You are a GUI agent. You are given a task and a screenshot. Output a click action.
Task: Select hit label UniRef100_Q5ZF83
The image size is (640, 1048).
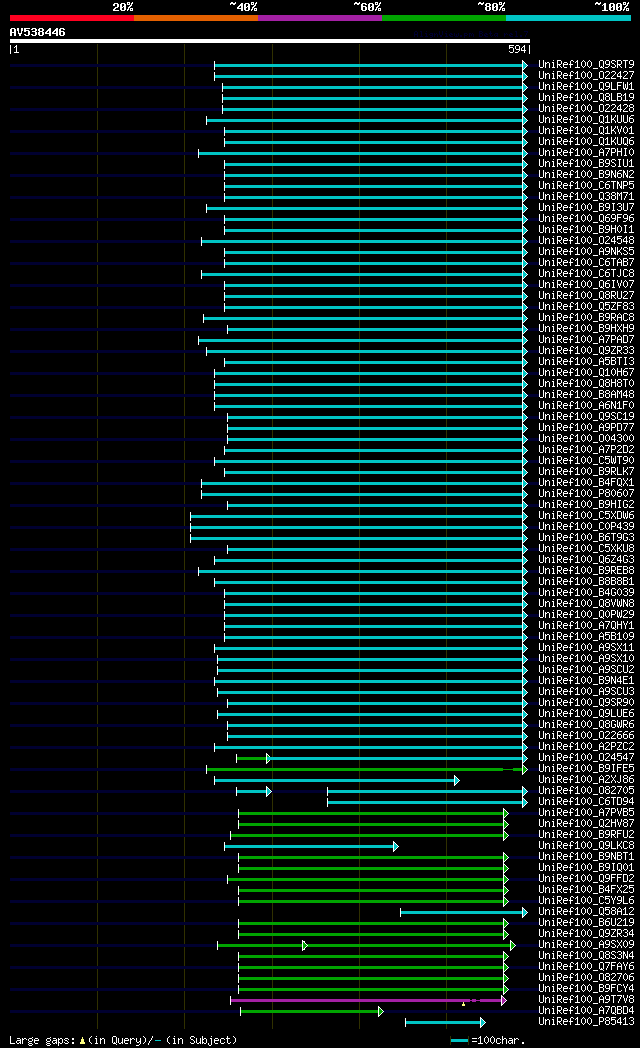(587, 307)
